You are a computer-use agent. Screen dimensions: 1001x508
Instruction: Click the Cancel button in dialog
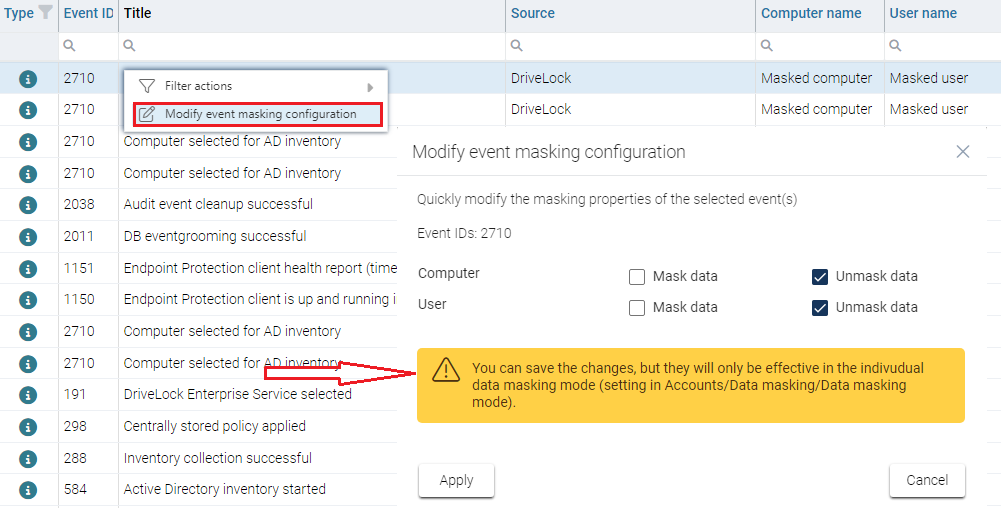coord(926,480)
